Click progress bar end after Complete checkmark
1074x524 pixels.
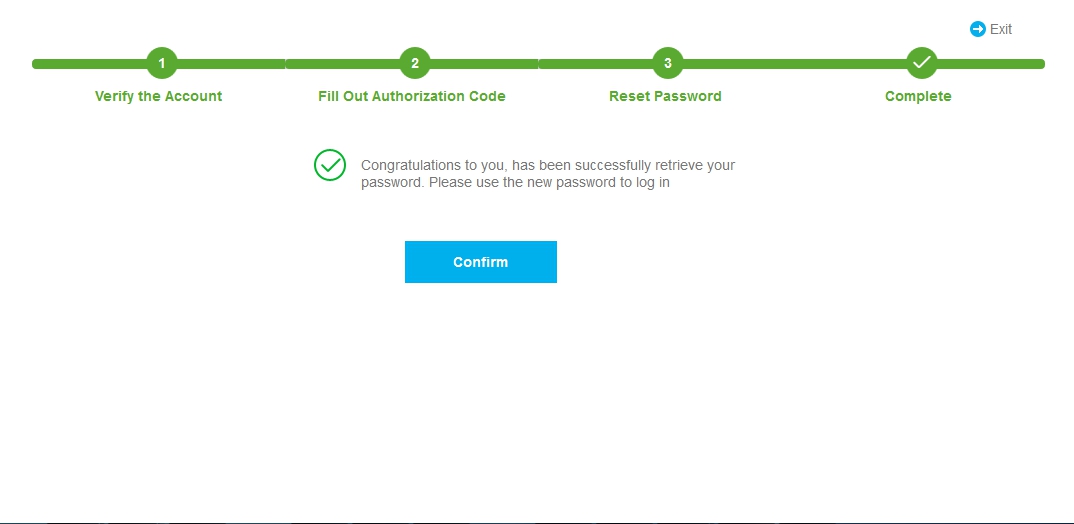[x=991, y=64]
